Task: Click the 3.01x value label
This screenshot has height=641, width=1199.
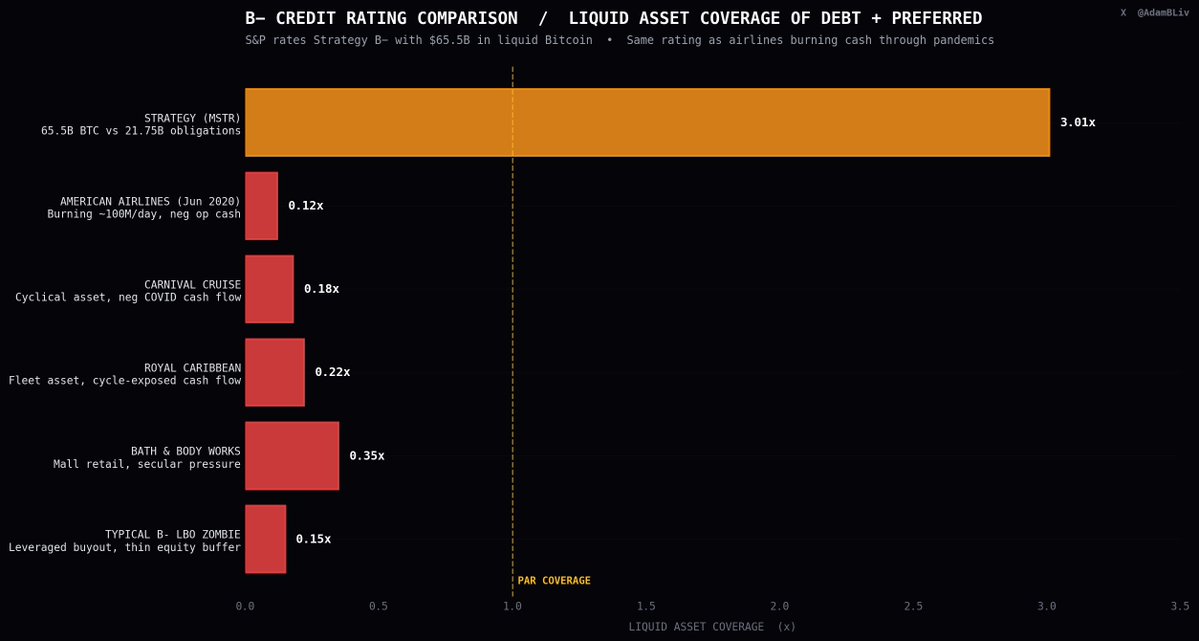Action: coord(1077,122)
